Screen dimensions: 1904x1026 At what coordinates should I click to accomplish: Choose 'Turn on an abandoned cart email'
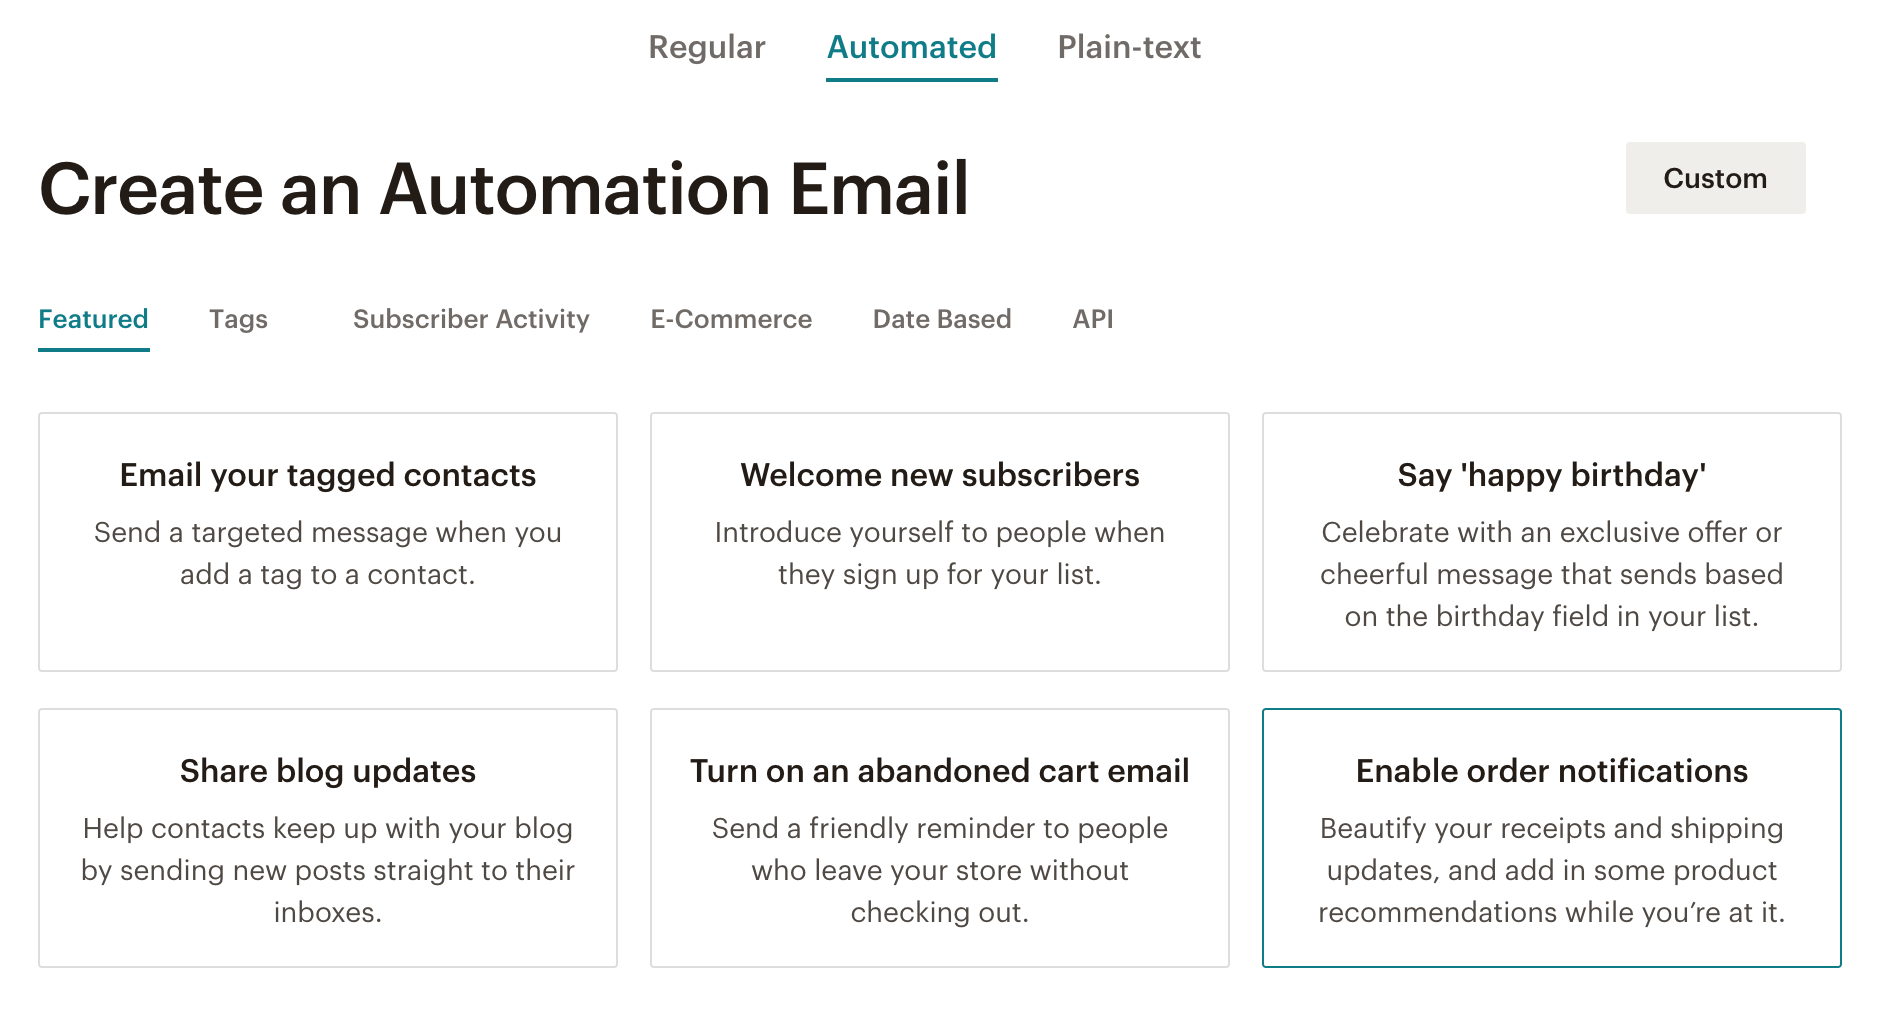[939, 838]
